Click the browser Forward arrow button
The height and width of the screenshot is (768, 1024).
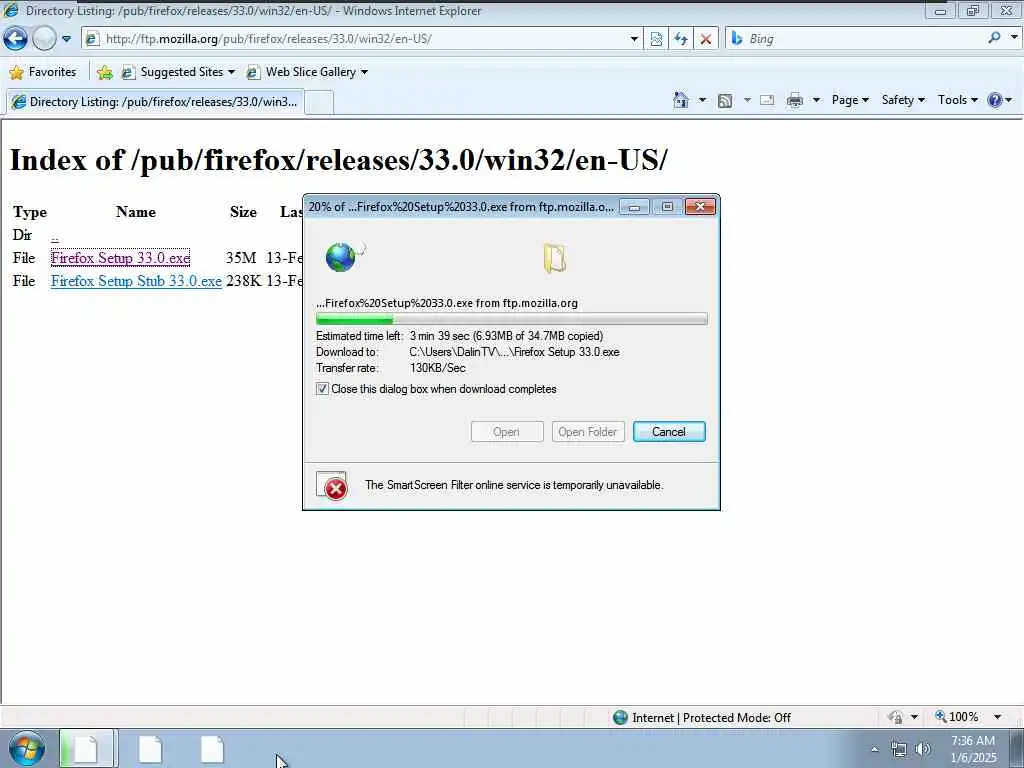point(44,39)
